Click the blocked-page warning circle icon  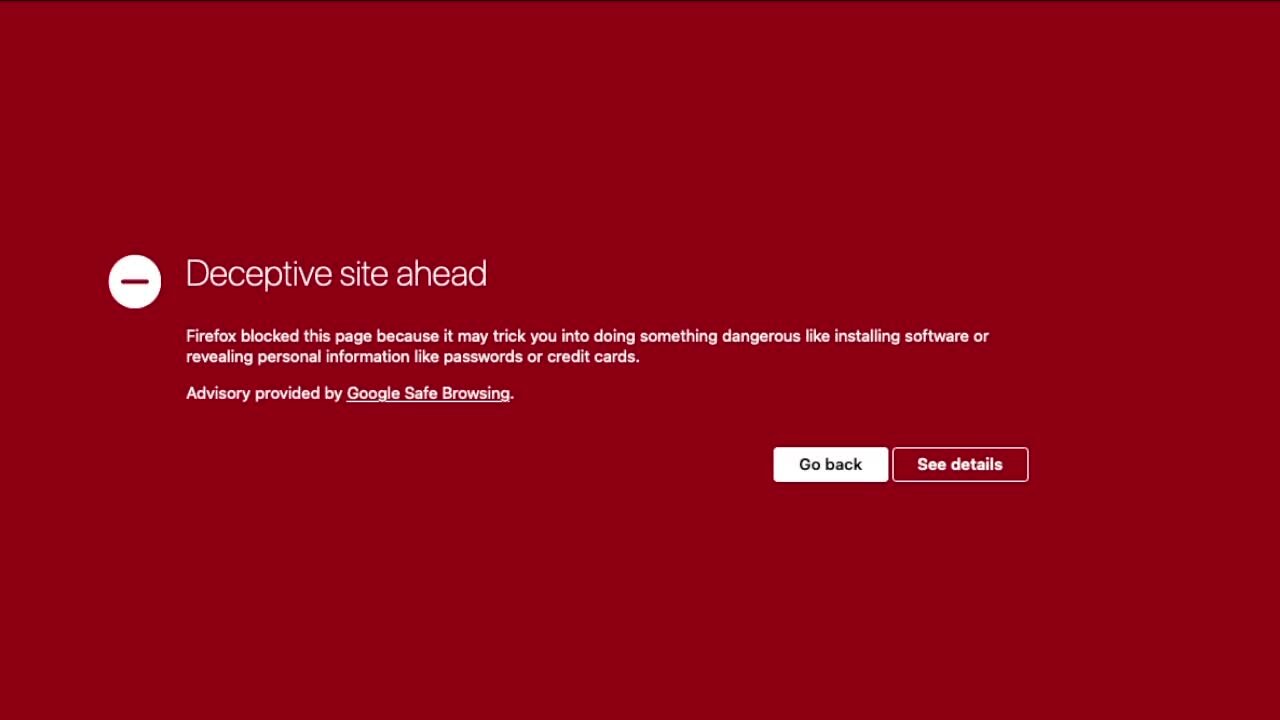pos(135,281)
